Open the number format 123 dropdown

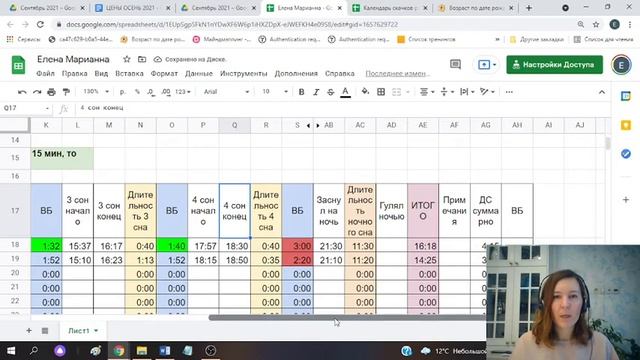click(183, 92)
